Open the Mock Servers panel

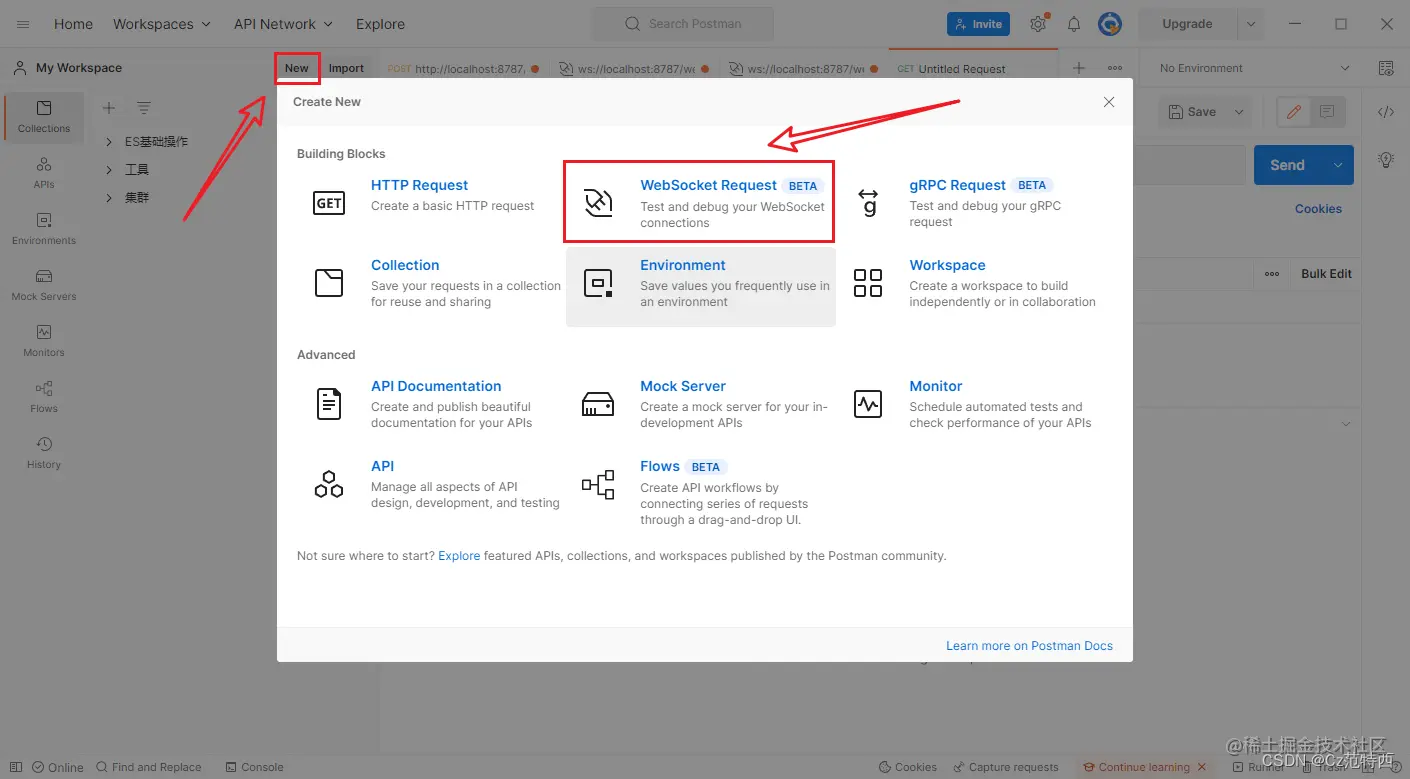click(x=44, y=285)
